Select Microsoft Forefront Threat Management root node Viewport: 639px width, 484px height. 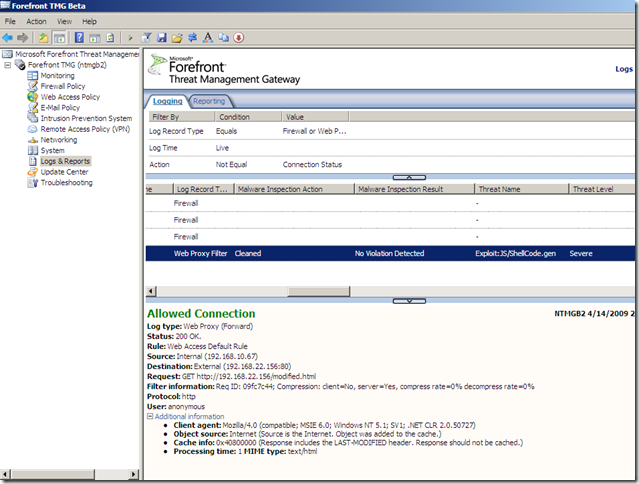[x=77, y=54]
